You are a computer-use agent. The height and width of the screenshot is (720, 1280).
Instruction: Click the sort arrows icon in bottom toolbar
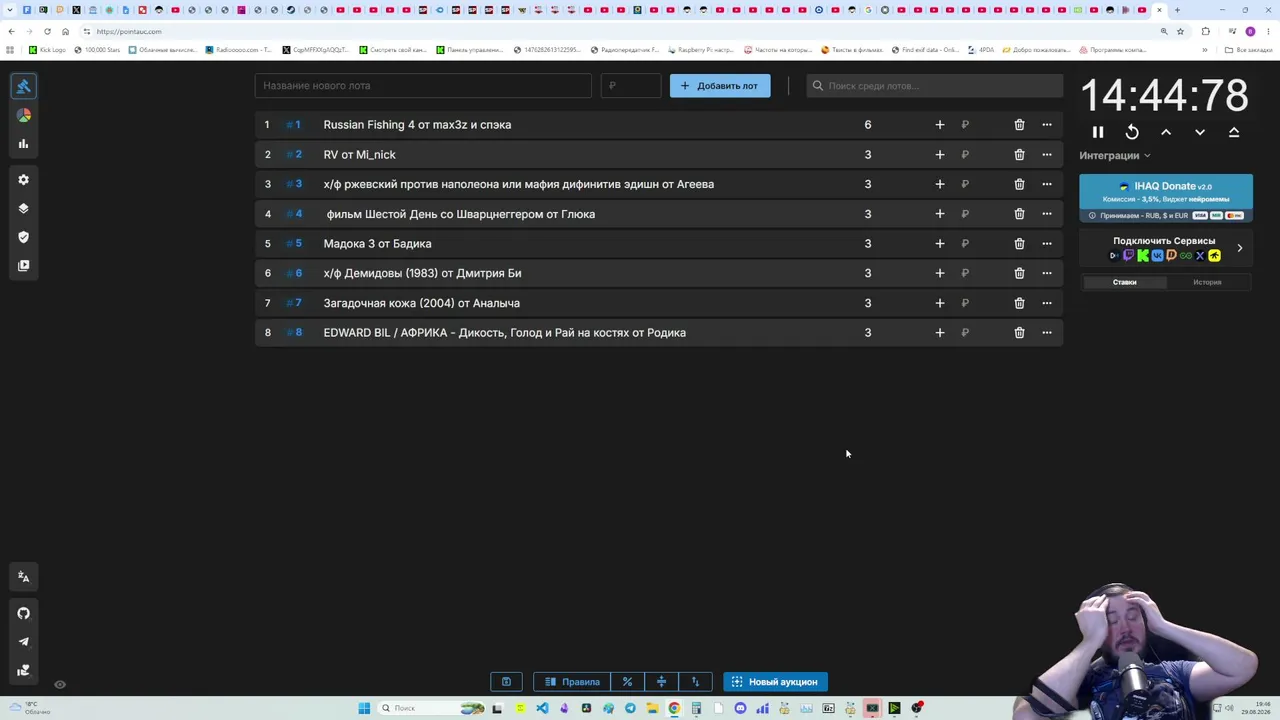(x=695, y=682)
